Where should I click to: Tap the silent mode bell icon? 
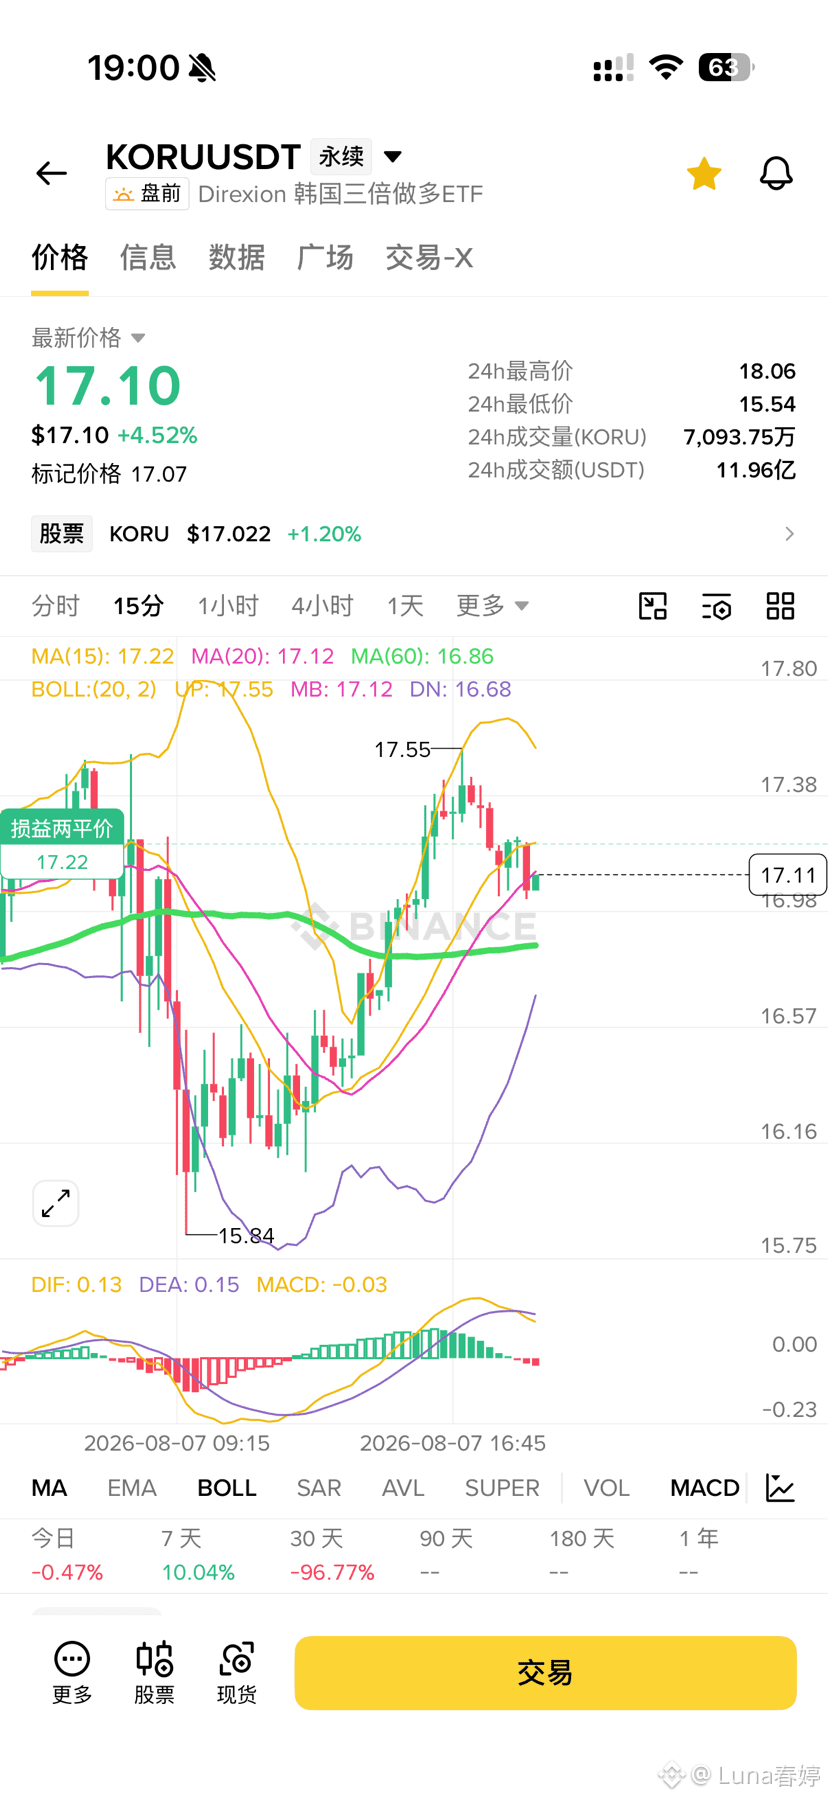coord(202,68)
